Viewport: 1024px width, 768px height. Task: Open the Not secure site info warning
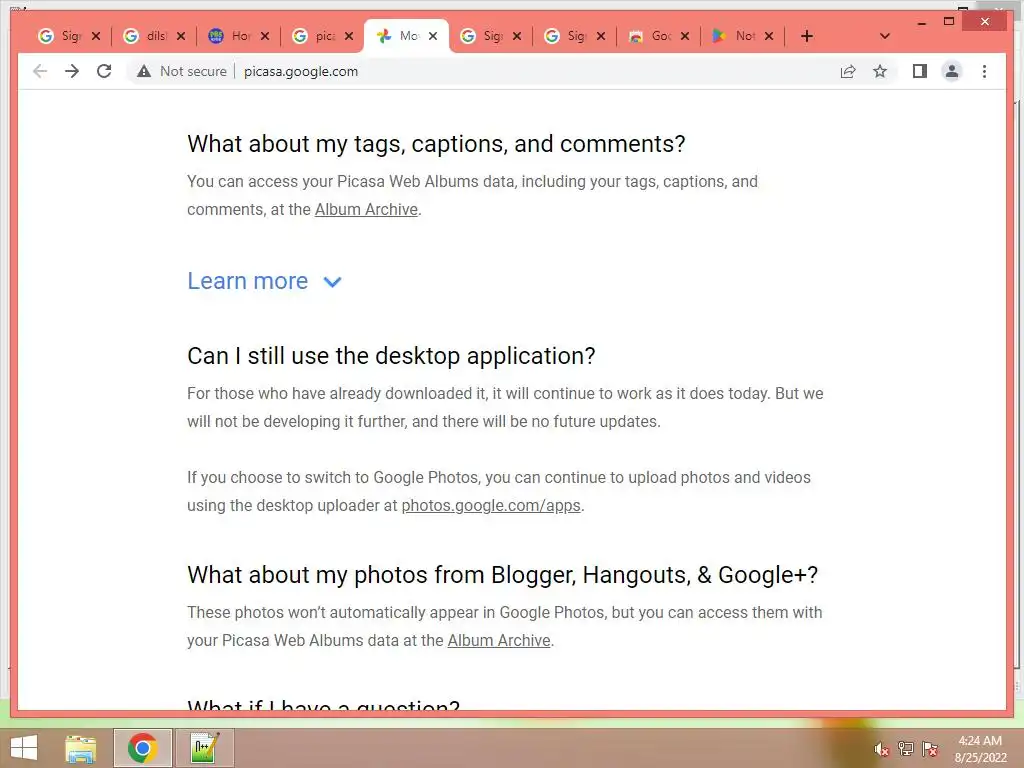182,71
